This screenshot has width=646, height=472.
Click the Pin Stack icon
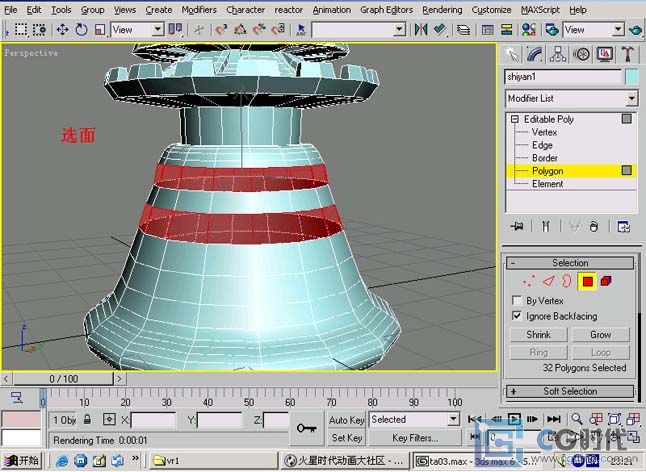[517, 226]
